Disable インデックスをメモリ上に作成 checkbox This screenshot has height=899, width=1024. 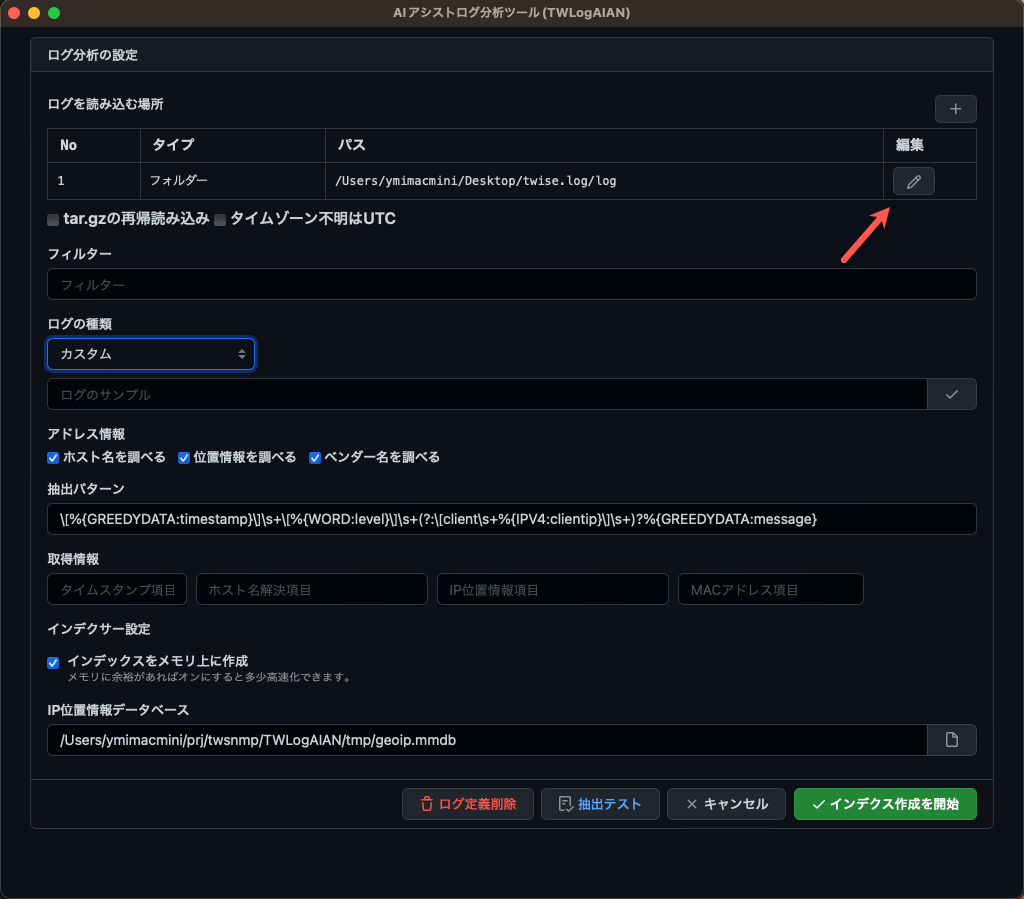54,662
